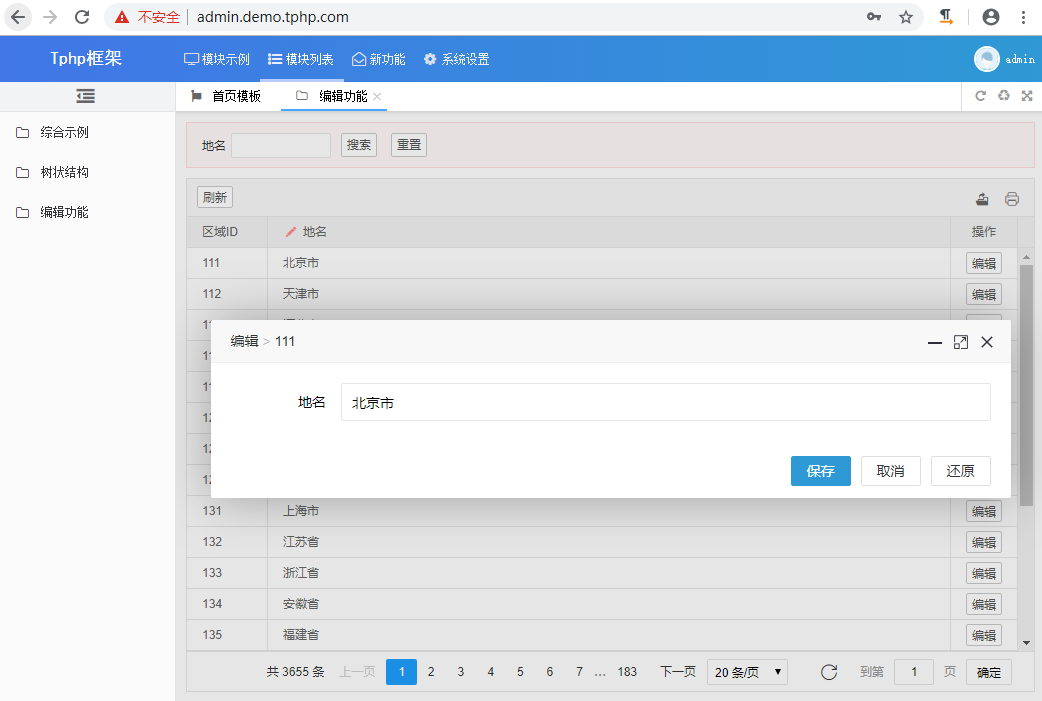Maximize the 编辑 > 111 dialog
The width and height of the screenshot is (1042, 701).
tap(961, 342)
